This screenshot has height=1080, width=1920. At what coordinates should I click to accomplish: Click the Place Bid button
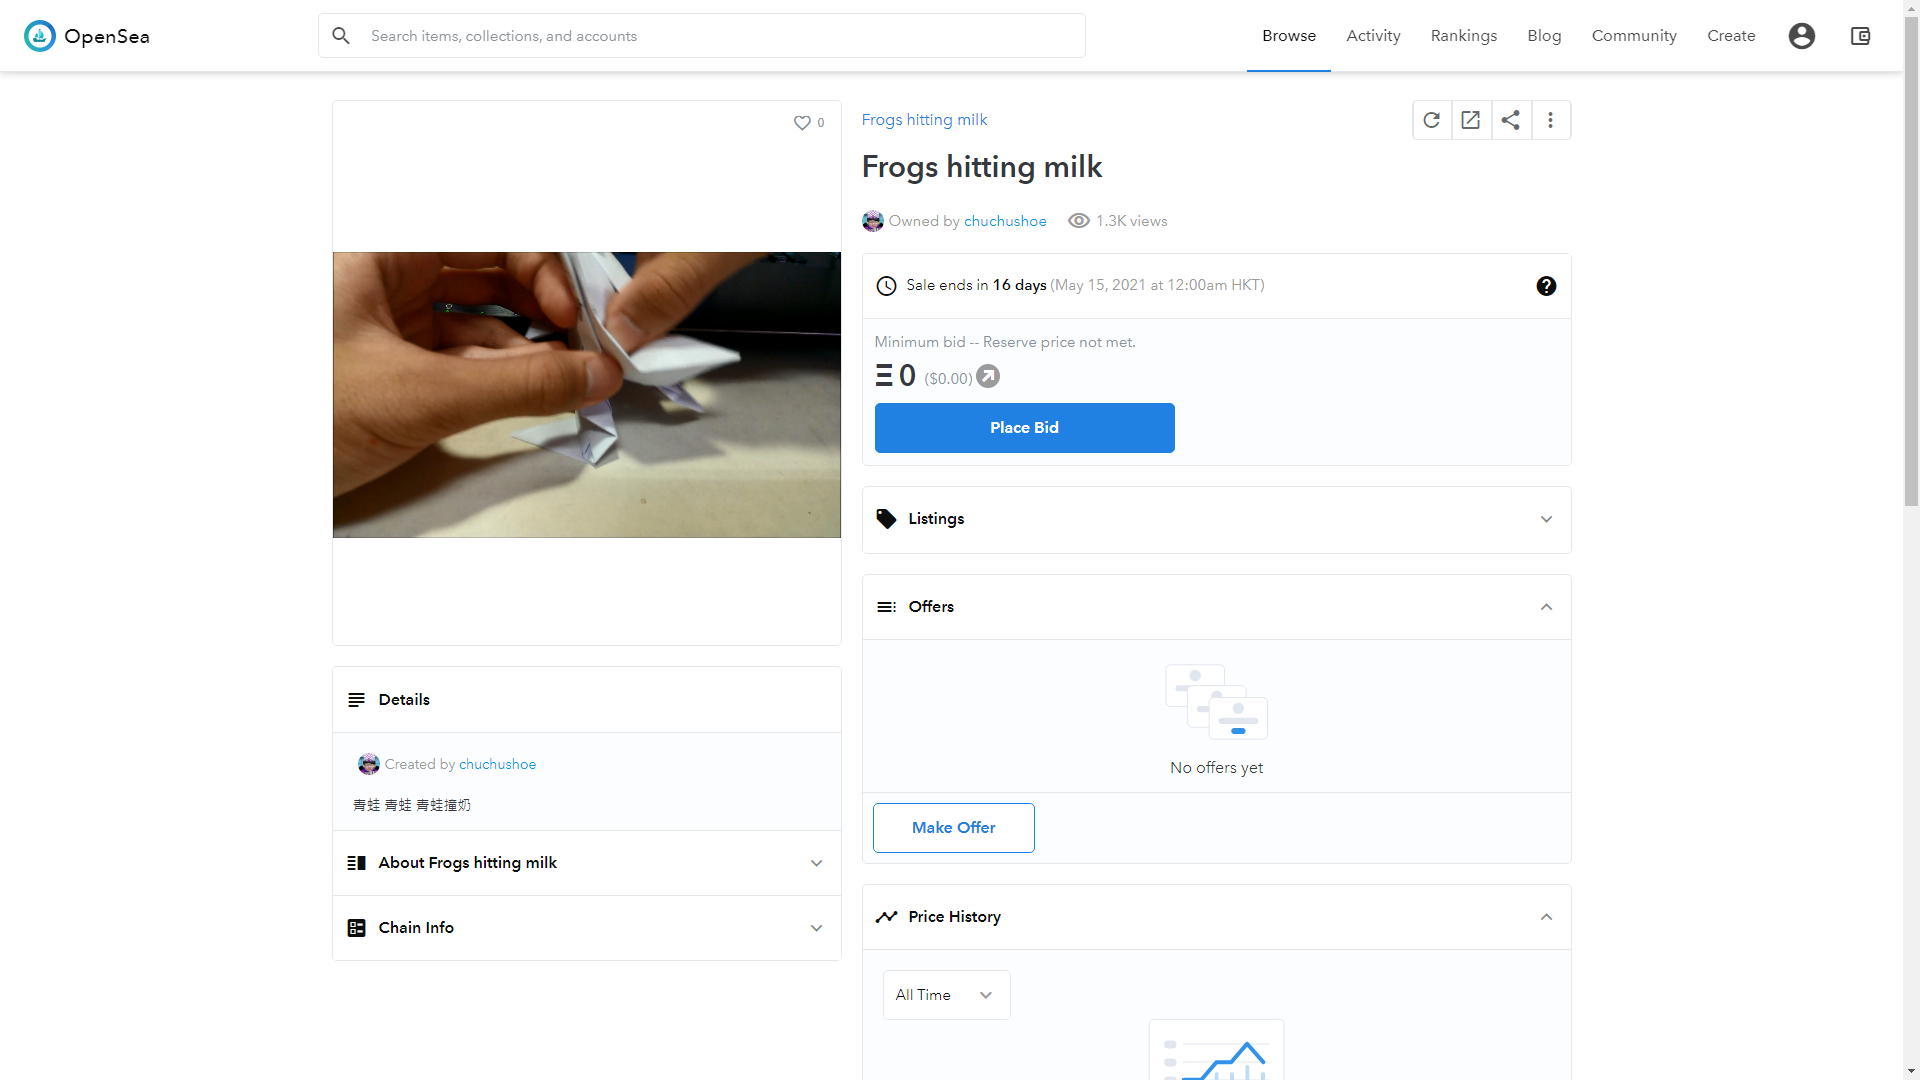tap(1024, 428)
